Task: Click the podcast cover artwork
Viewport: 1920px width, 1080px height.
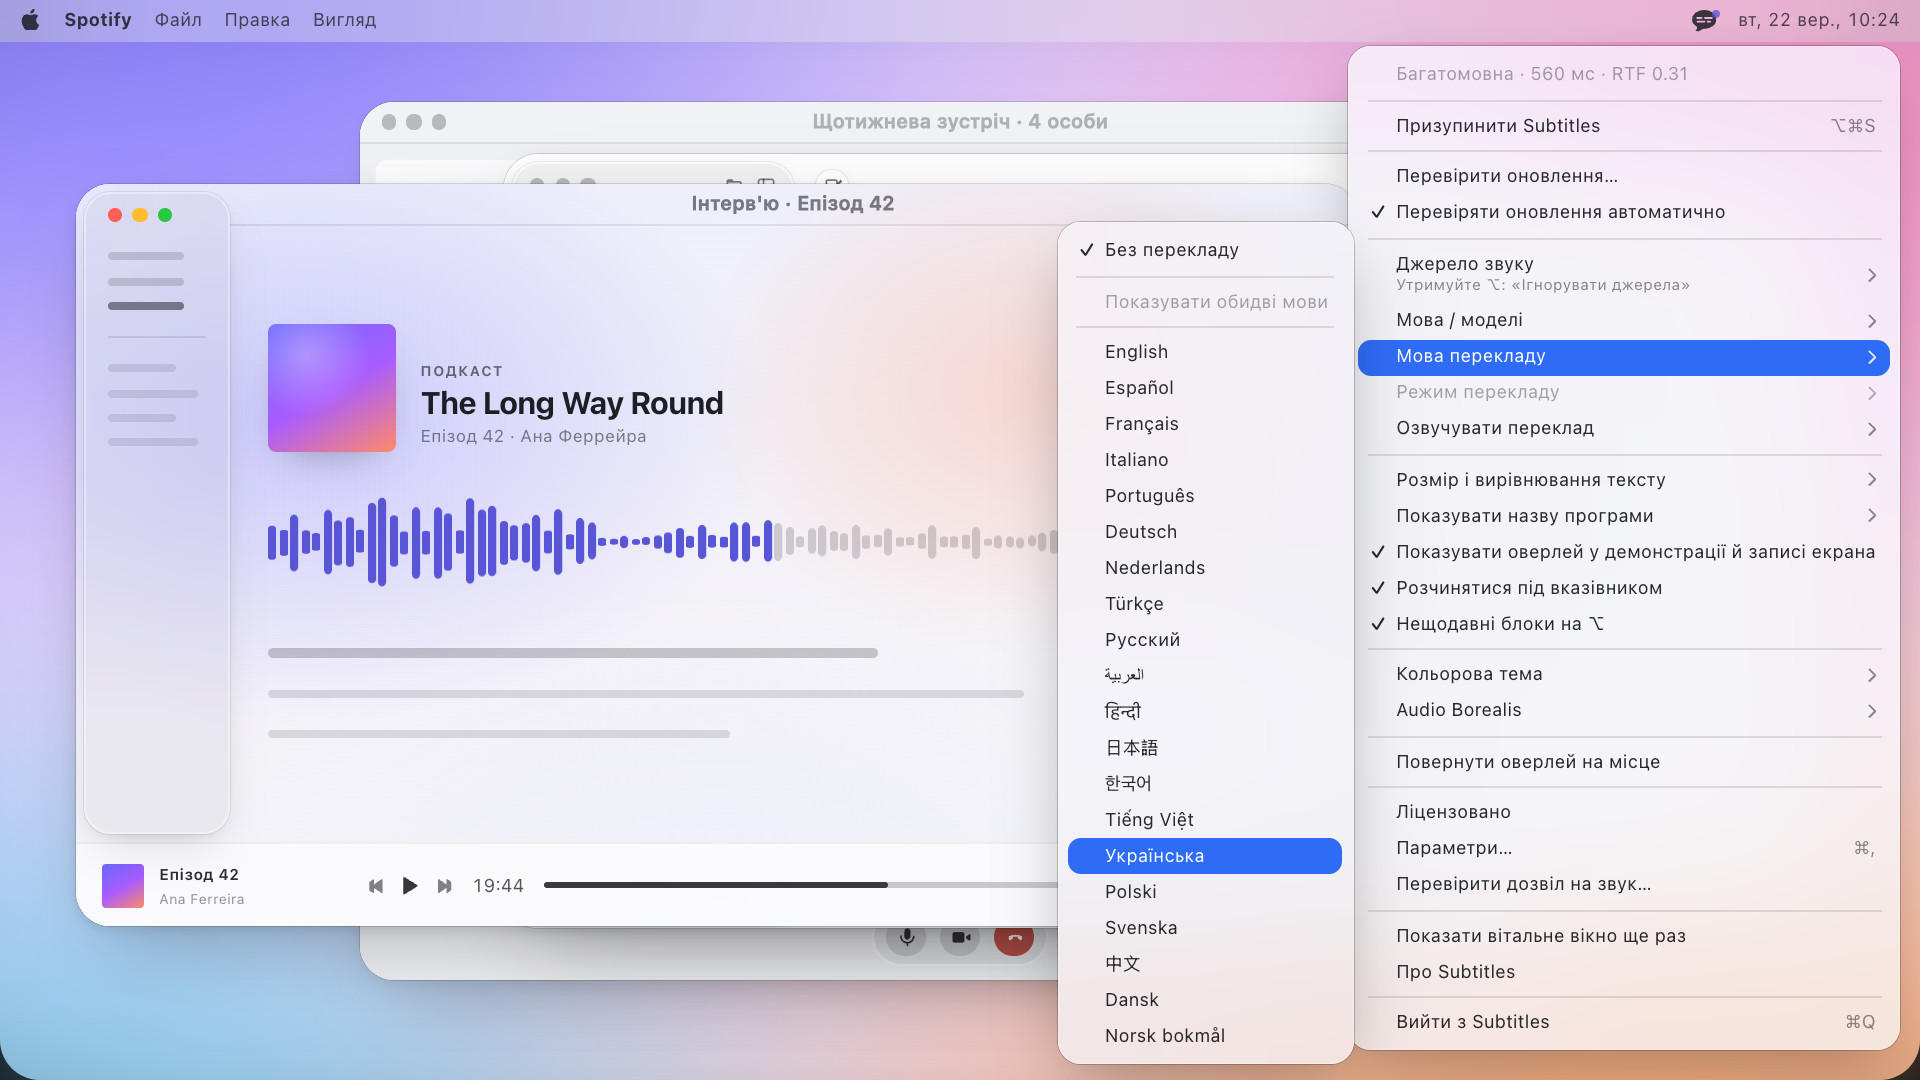Action: click(332, 388)
